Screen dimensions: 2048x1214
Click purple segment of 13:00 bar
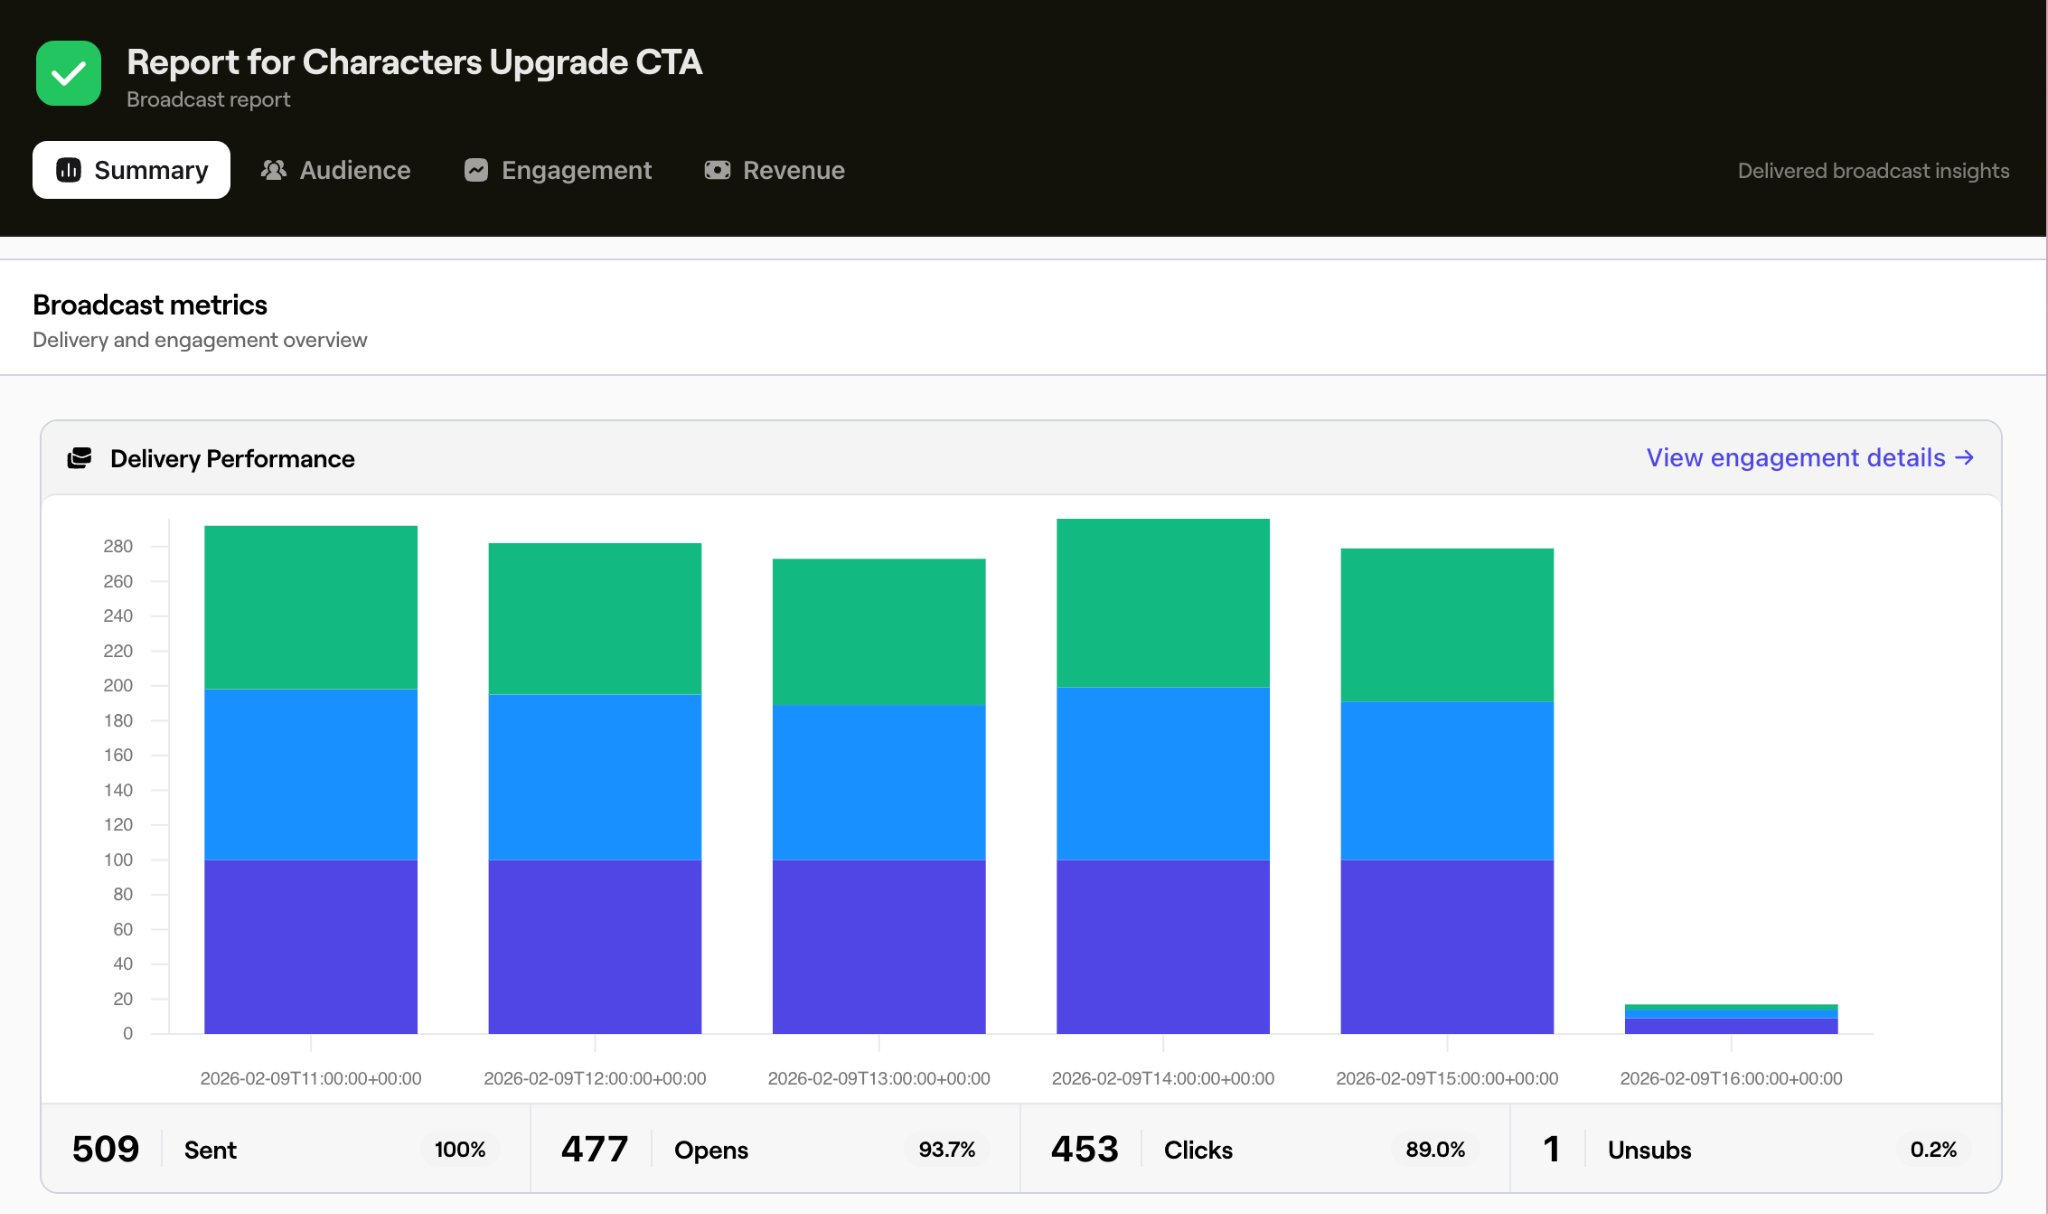pos(878,946)
